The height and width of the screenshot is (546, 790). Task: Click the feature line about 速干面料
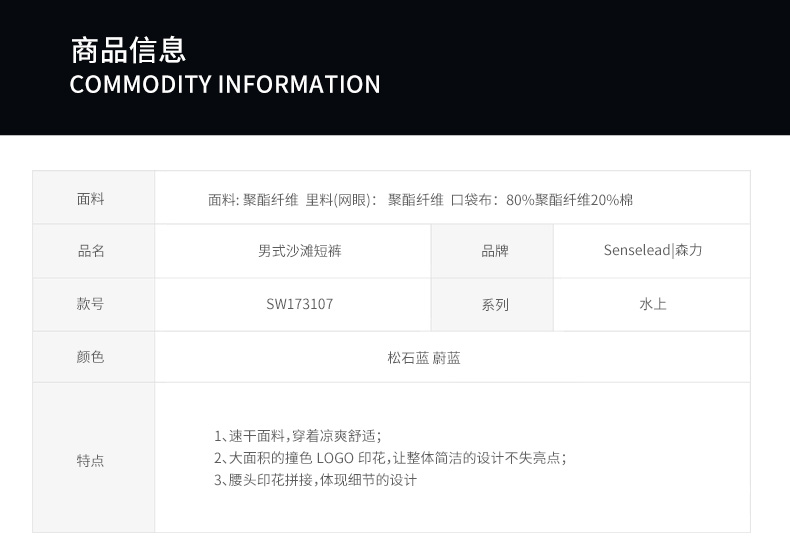click(298, 436)
